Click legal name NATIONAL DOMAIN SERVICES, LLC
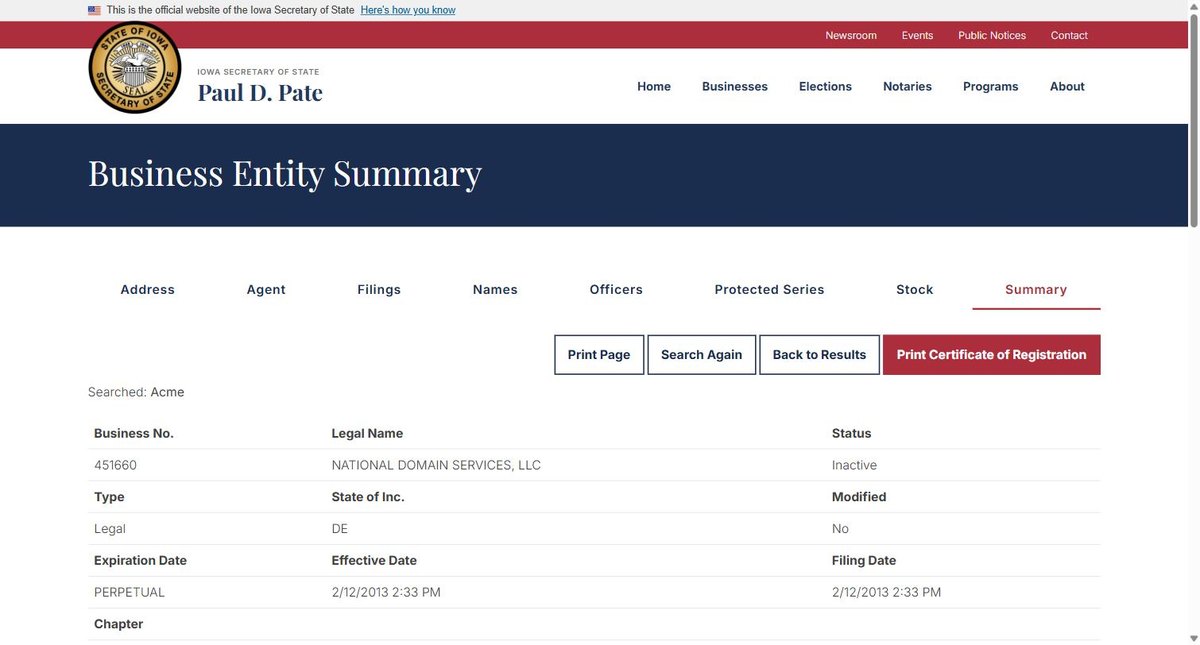1200x645 pixels. point(436,465)
